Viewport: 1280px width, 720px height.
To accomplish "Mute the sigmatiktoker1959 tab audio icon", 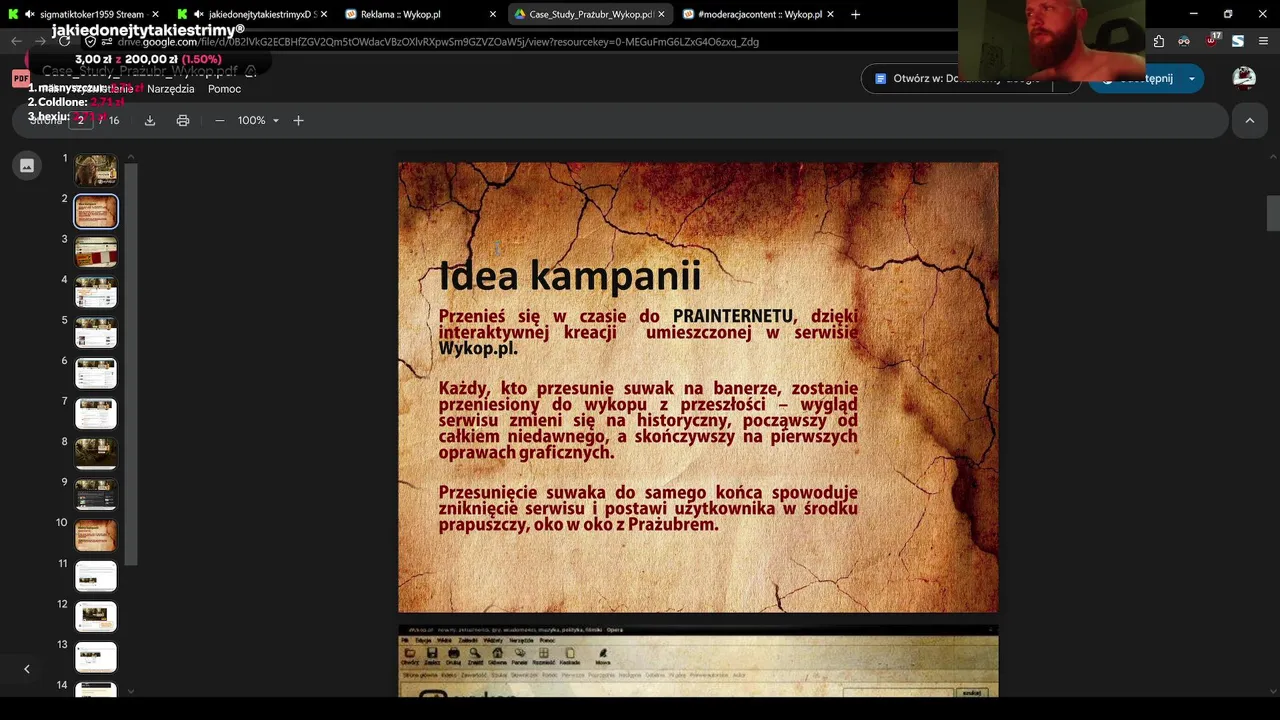I will click(29, 15).
